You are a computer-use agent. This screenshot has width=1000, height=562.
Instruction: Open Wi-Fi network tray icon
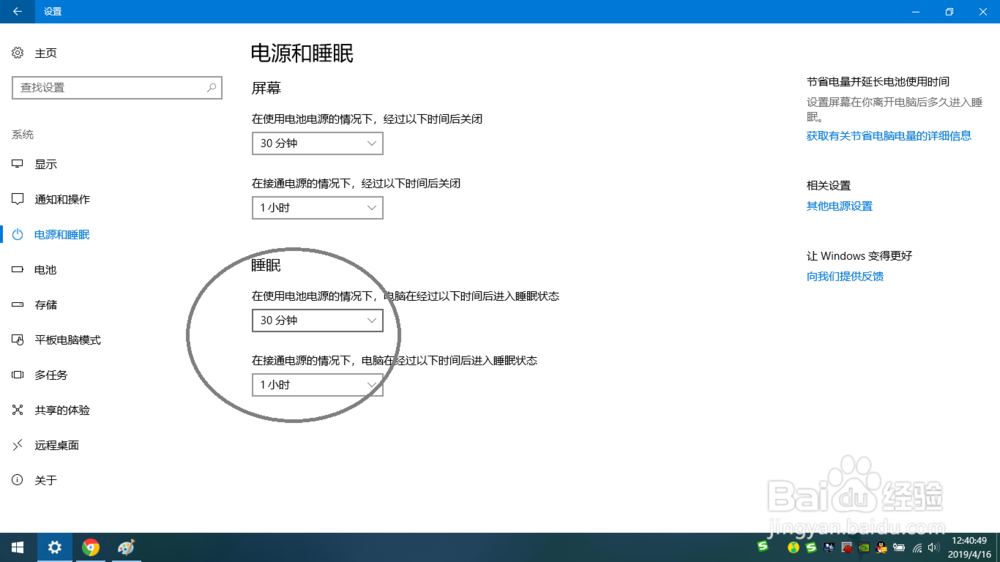coord(917,547)
